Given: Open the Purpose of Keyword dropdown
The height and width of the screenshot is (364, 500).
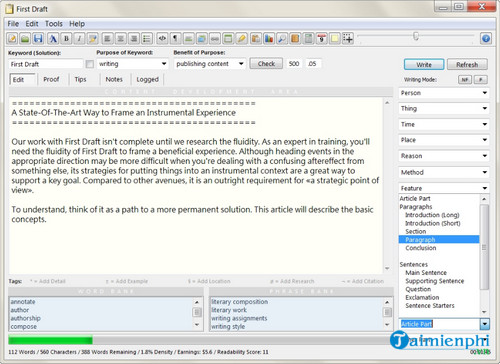Looking at the screenshot, I should (x=164, y=64).
